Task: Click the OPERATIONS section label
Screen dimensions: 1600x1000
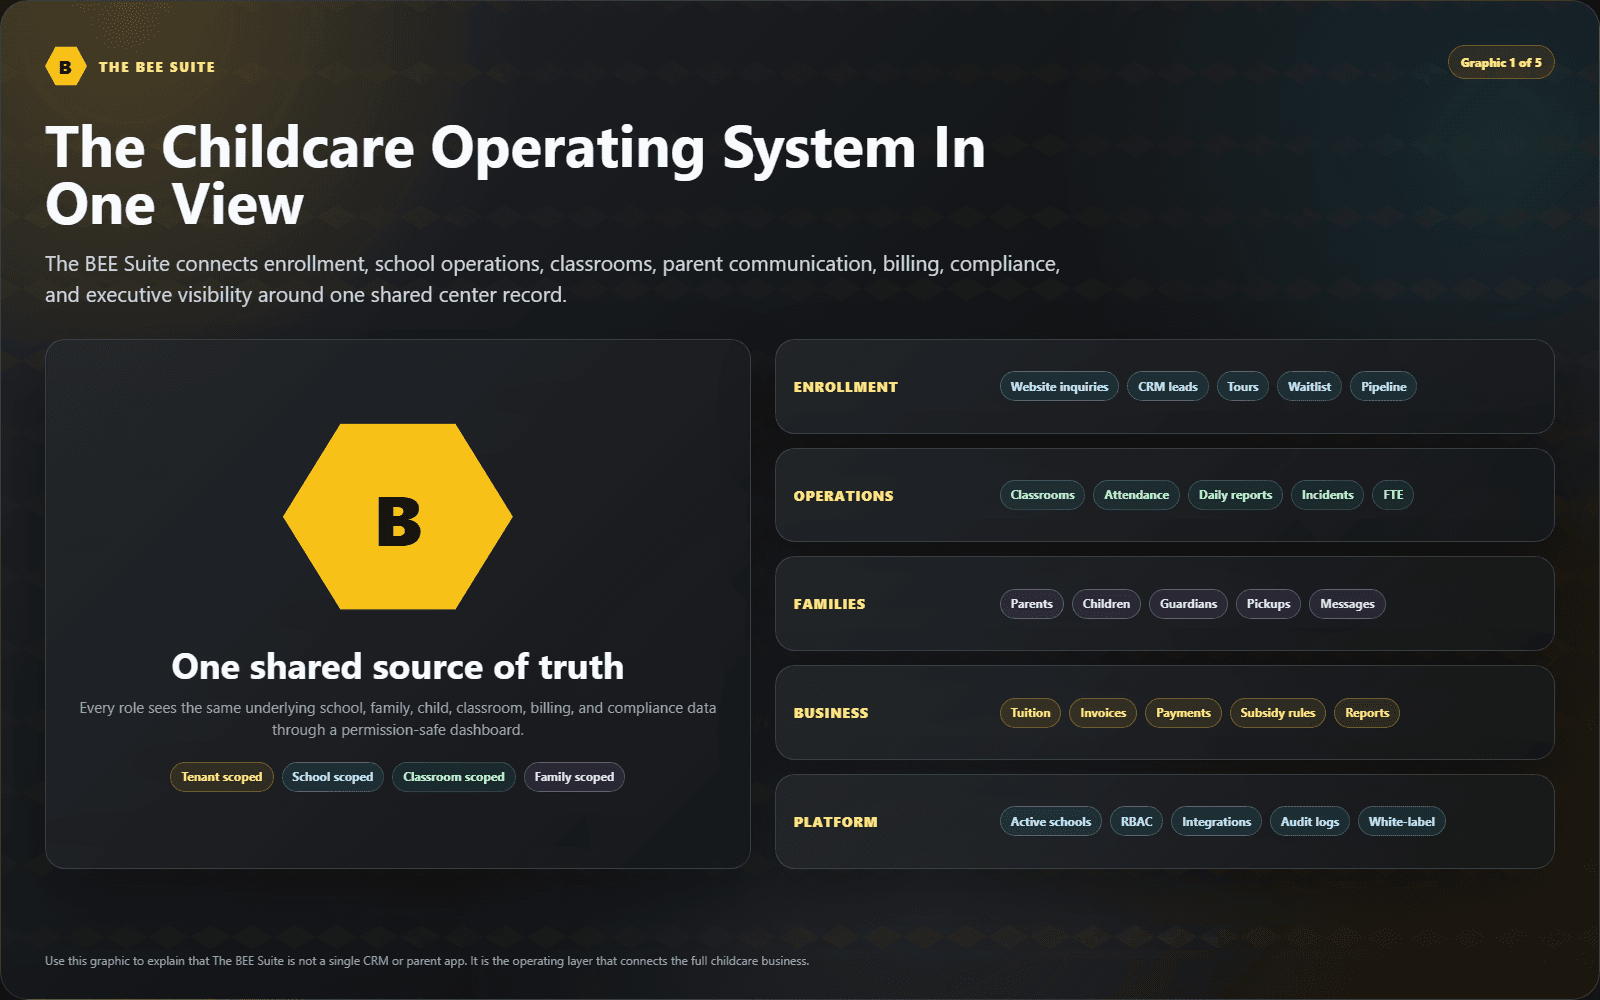Action: coord(844,496)
